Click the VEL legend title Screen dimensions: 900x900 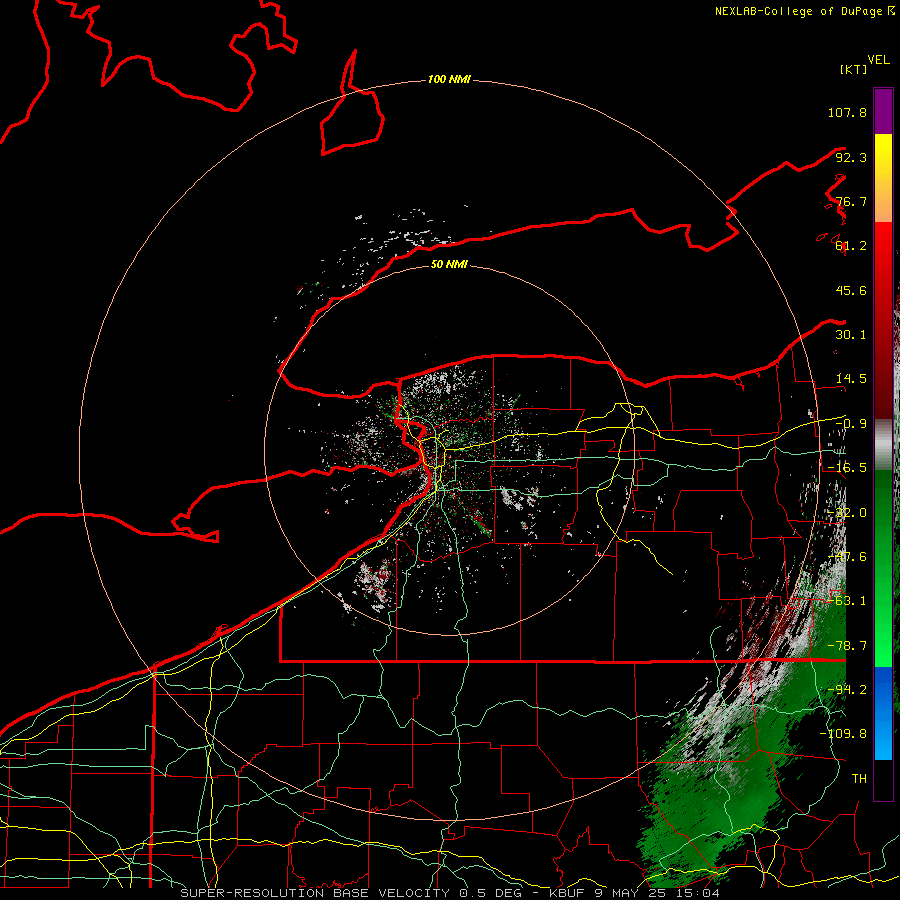tap(878, 59)
